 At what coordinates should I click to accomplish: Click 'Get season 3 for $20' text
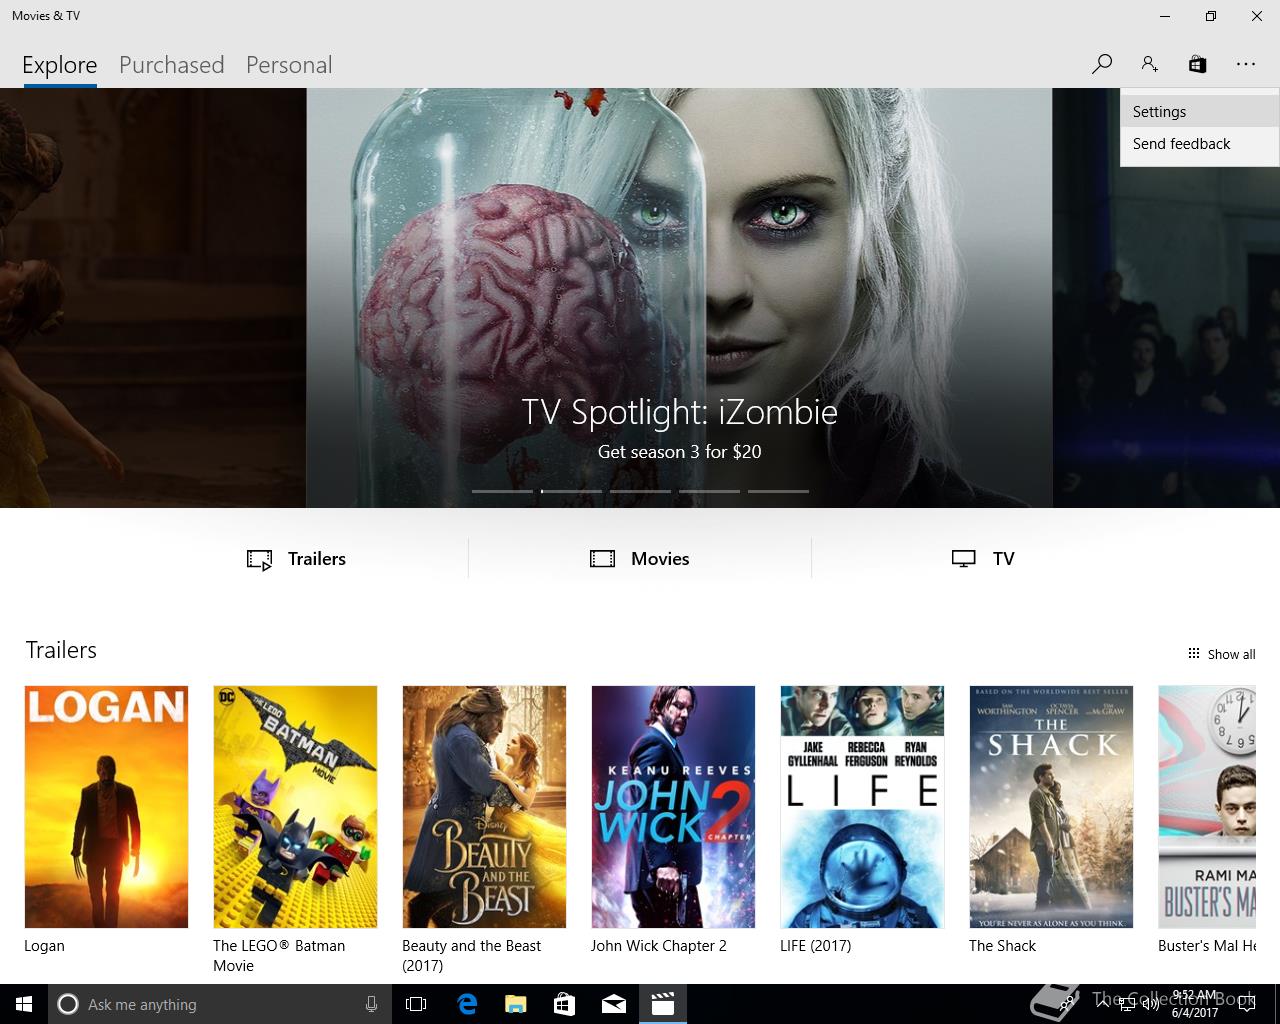[x=679, y=452]
